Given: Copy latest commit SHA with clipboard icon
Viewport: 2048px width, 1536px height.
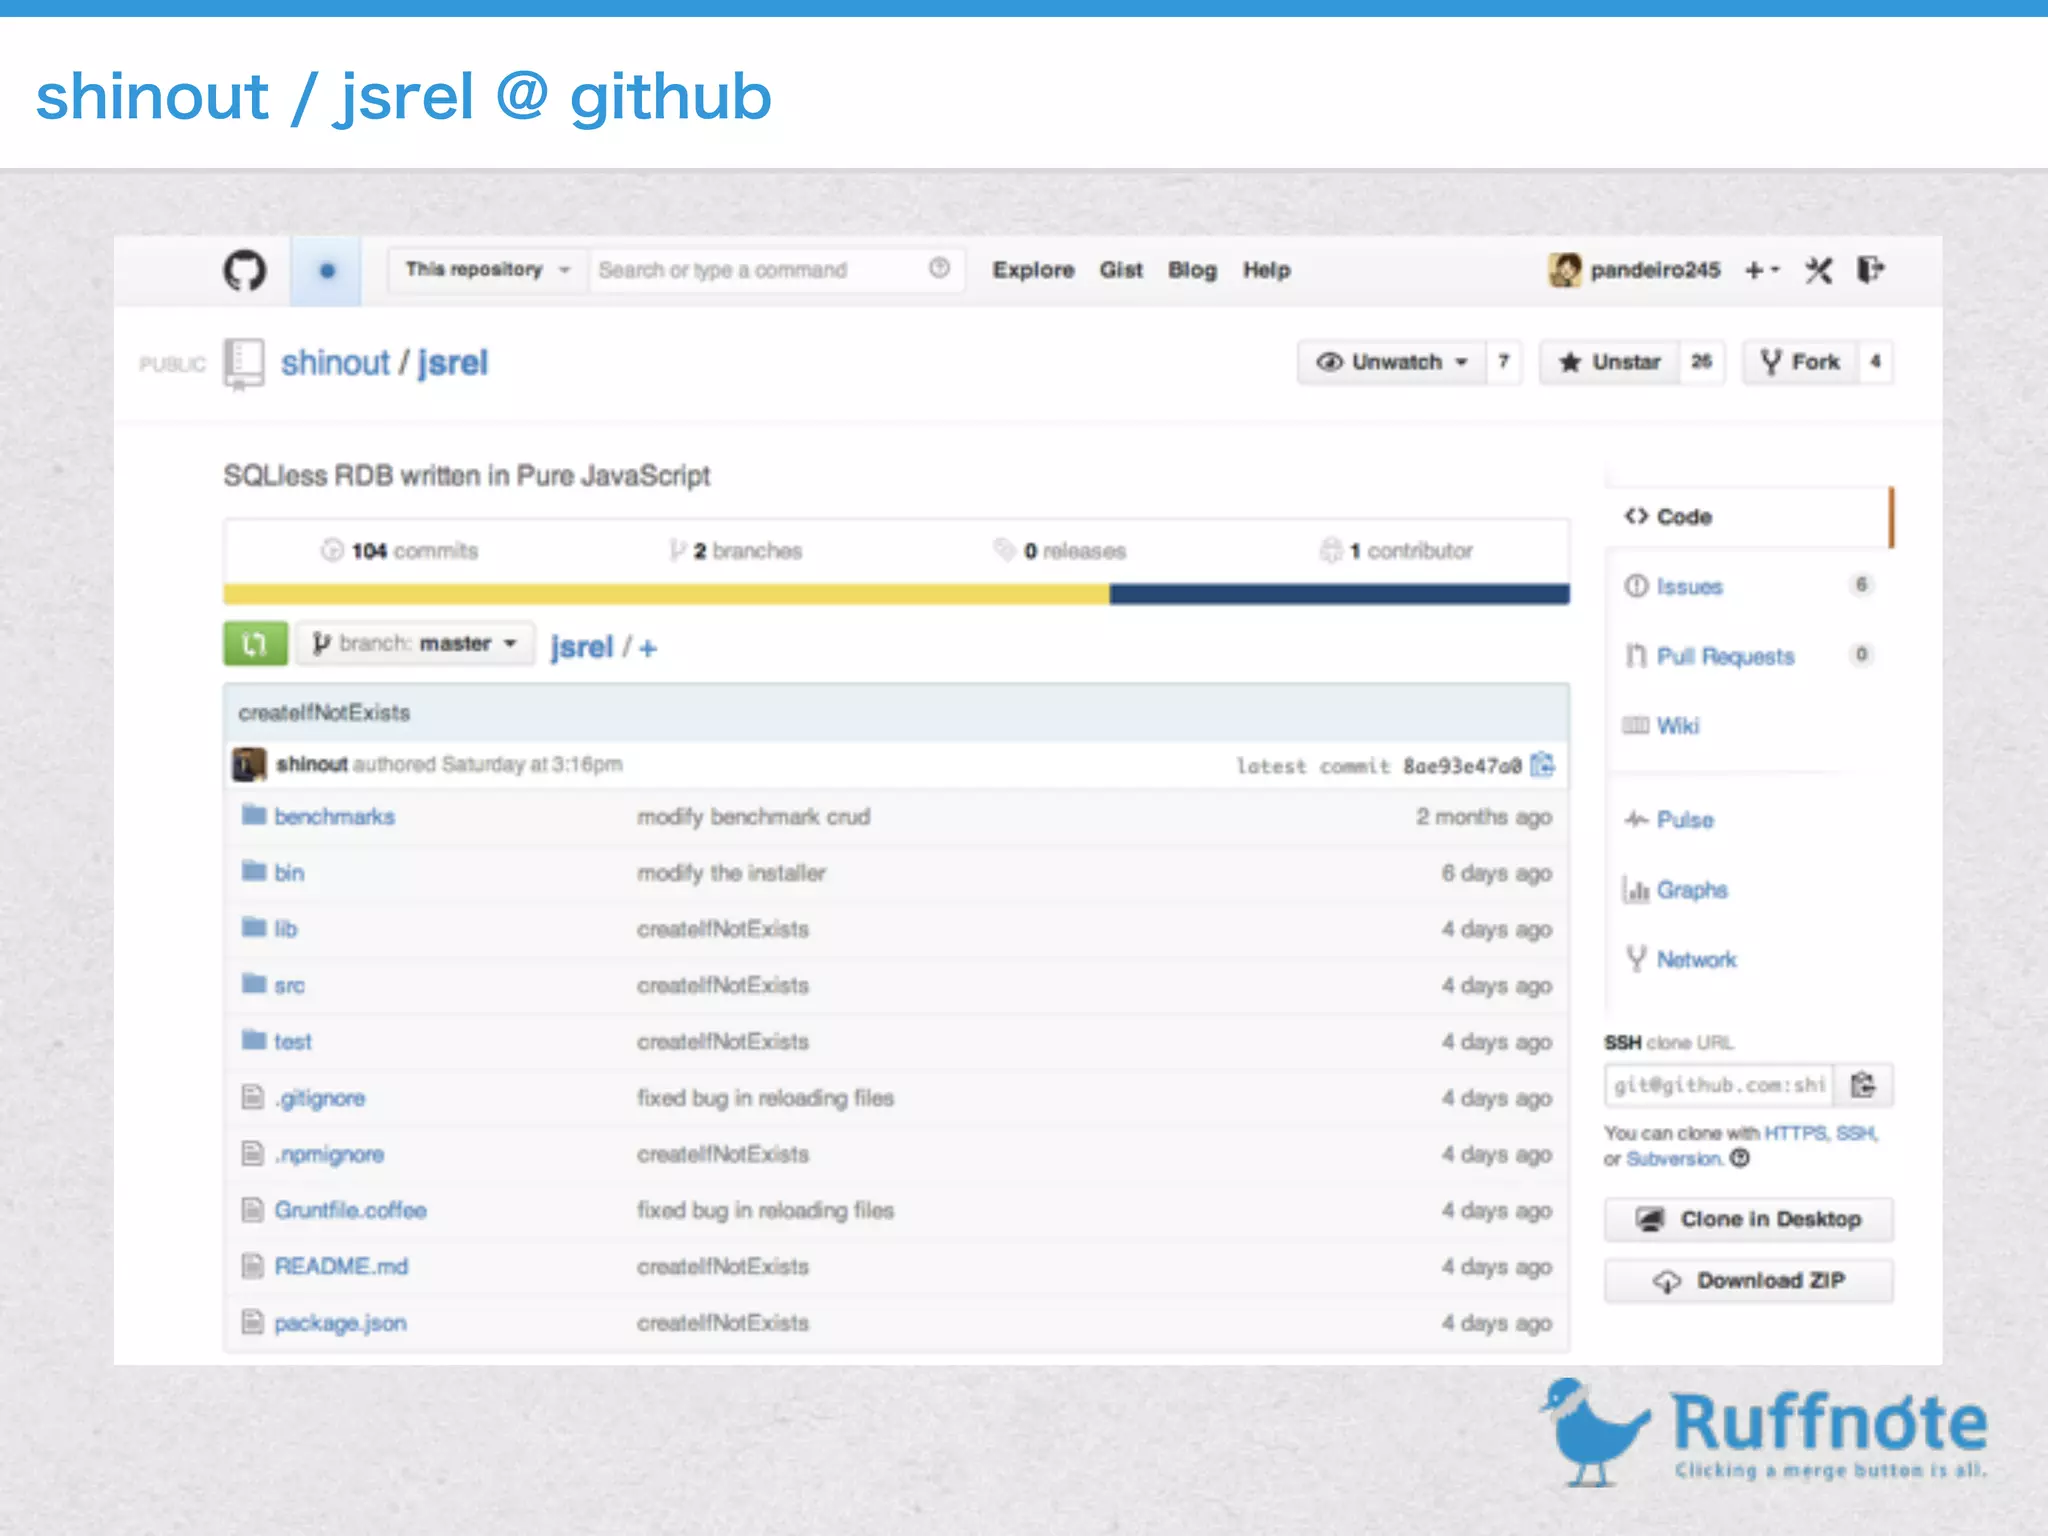Looking at the screenshot, I should point(1543,765).
